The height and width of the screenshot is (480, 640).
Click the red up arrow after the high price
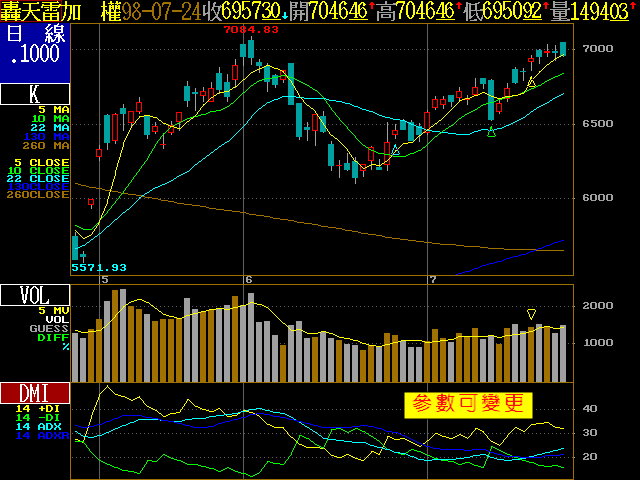click(x=457, y=10)
